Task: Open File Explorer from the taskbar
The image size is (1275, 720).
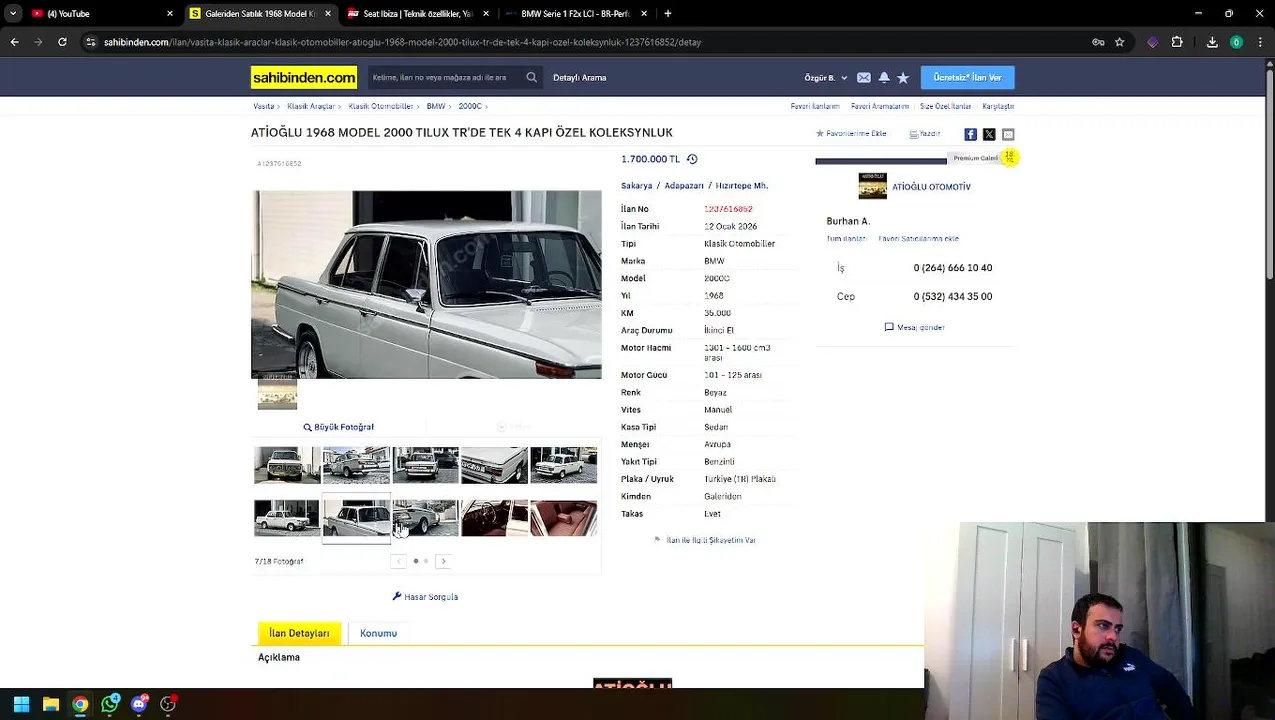Action: (x=51, y=704)
